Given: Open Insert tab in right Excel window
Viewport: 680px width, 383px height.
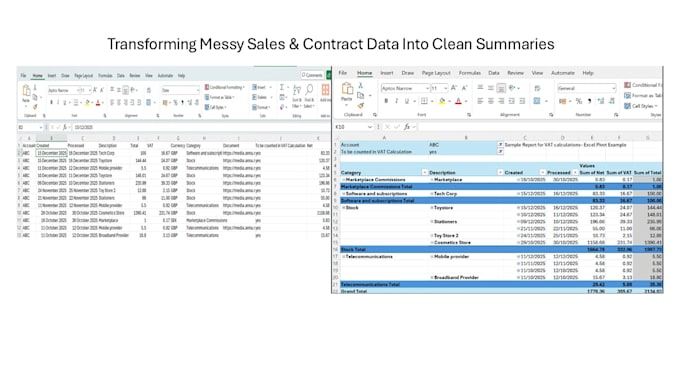Looking at the screenshot, I should pos(387,73).
